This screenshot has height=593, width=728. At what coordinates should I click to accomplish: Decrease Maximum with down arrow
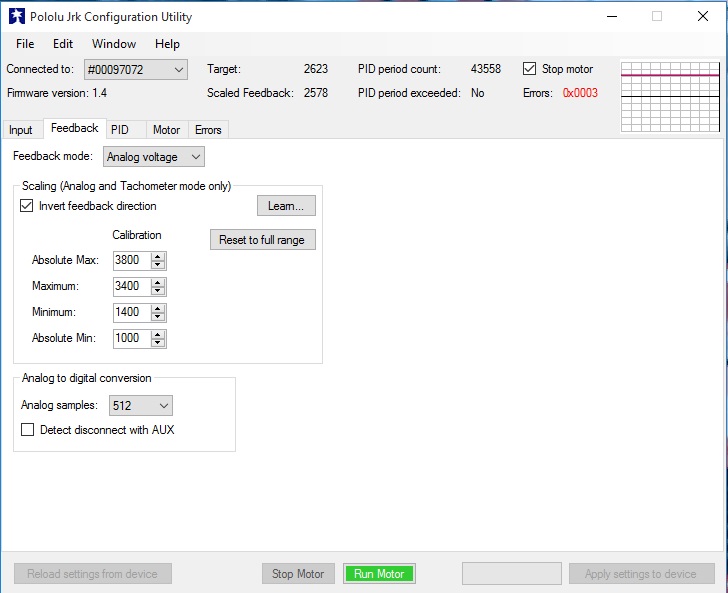pos(158,291)
